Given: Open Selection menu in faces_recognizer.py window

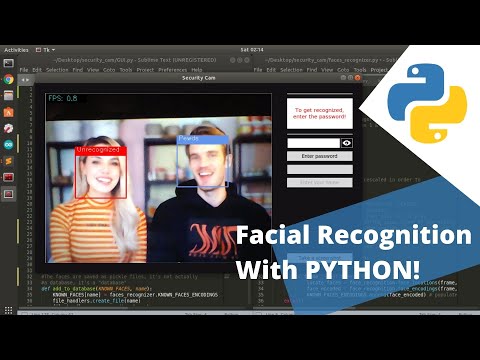Looking at the screenshot, I should click(291, 70).
